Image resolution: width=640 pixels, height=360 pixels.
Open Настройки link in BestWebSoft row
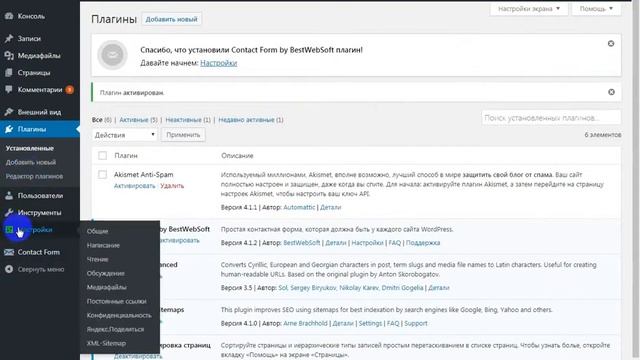pos(367,242)
